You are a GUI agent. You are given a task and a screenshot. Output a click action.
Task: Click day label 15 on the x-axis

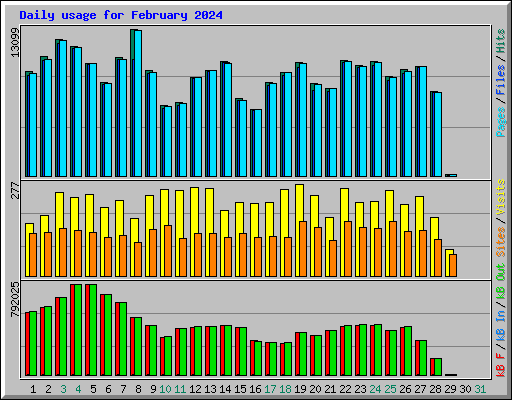[240, 389]
